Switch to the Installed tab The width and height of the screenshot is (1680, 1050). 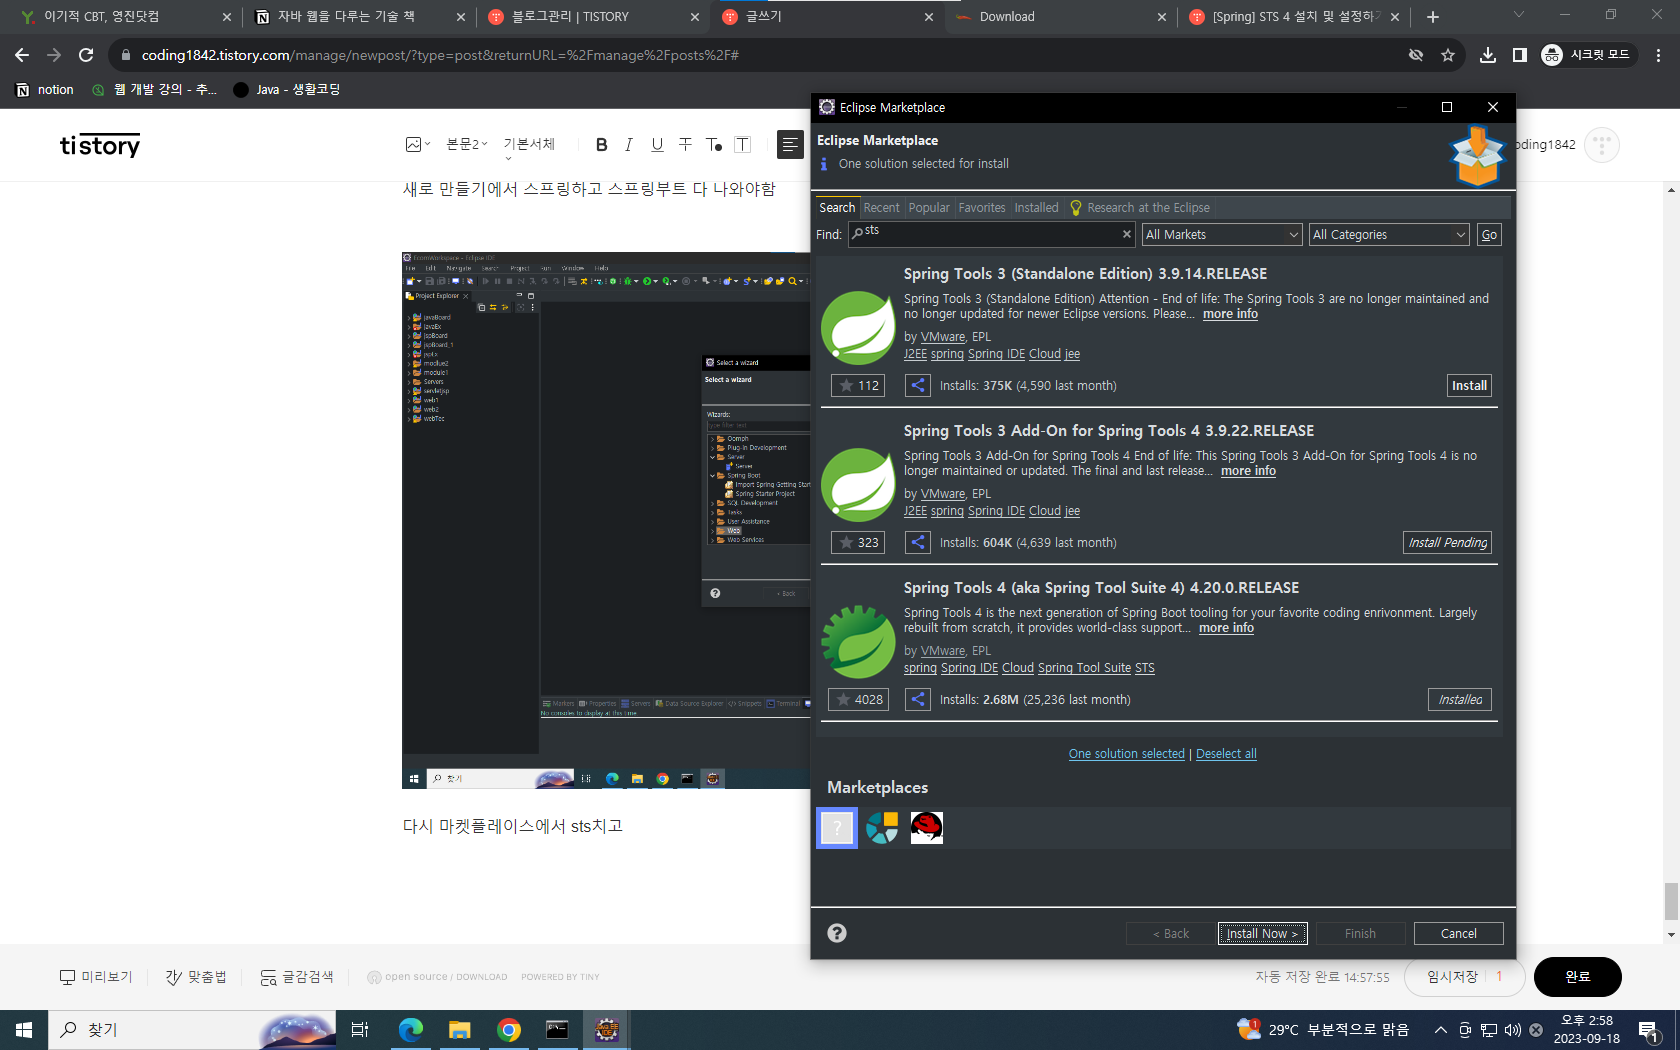tap(1036, 208)
